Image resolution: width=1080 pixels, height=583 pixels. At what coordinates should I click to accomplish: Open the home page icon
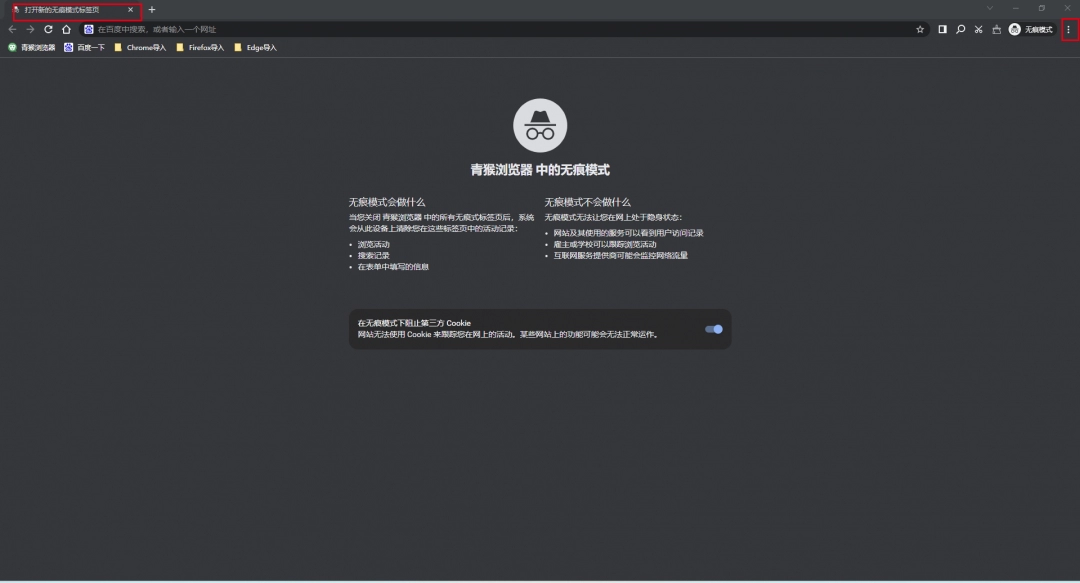[x=66, y=30]
